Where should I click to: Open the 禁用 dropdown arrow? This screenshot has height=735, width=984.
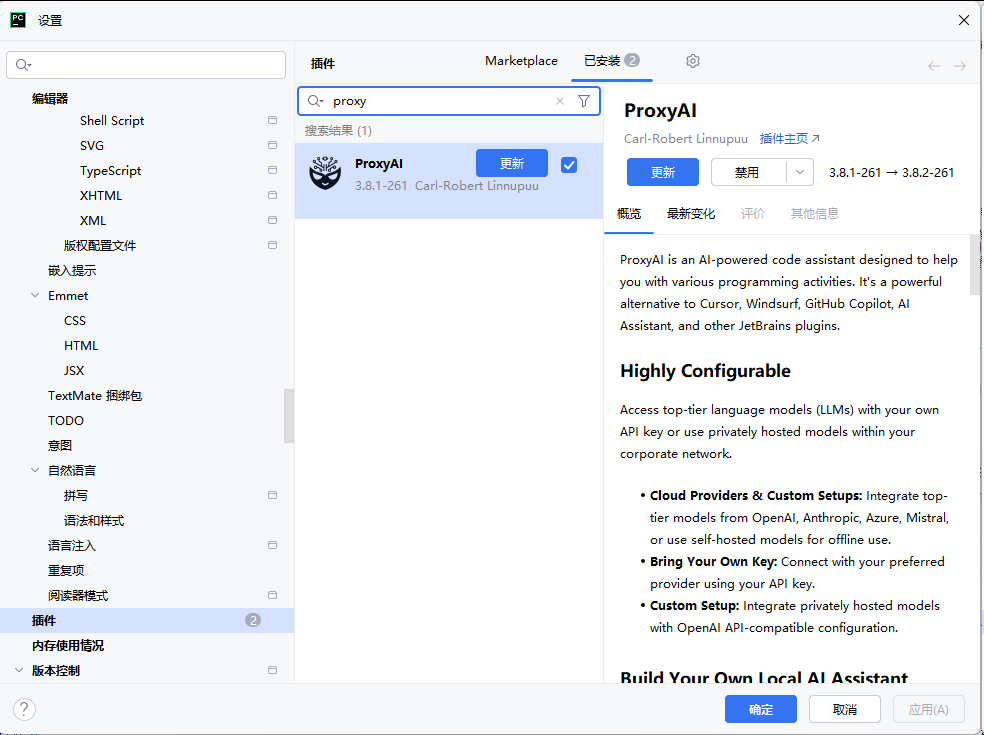tap(800, 172)
